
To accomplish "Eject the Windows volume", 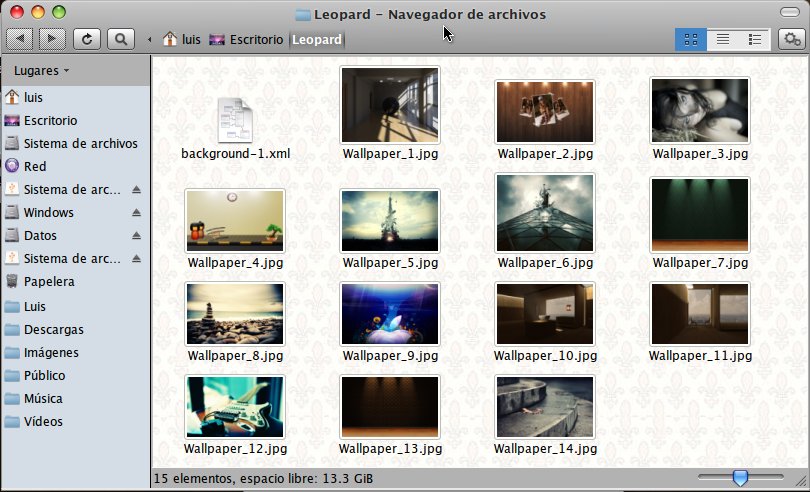I will (136, 212).
